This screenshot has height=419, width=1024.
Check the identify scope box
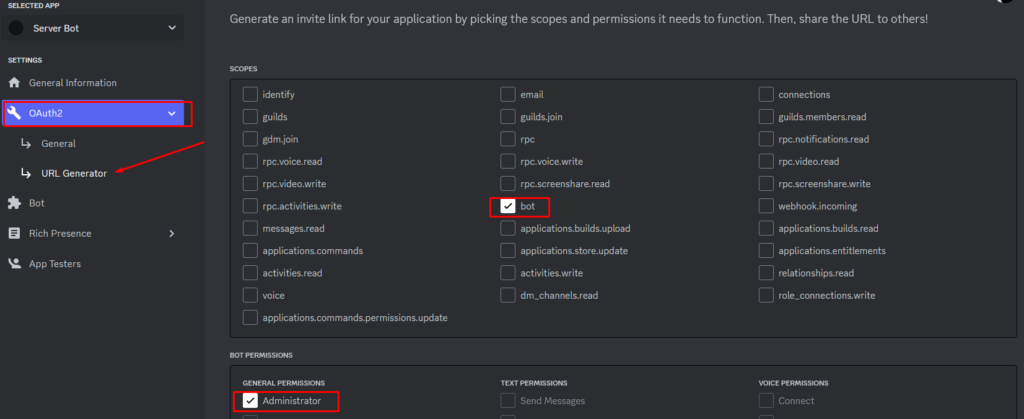(x=250, y=95)
